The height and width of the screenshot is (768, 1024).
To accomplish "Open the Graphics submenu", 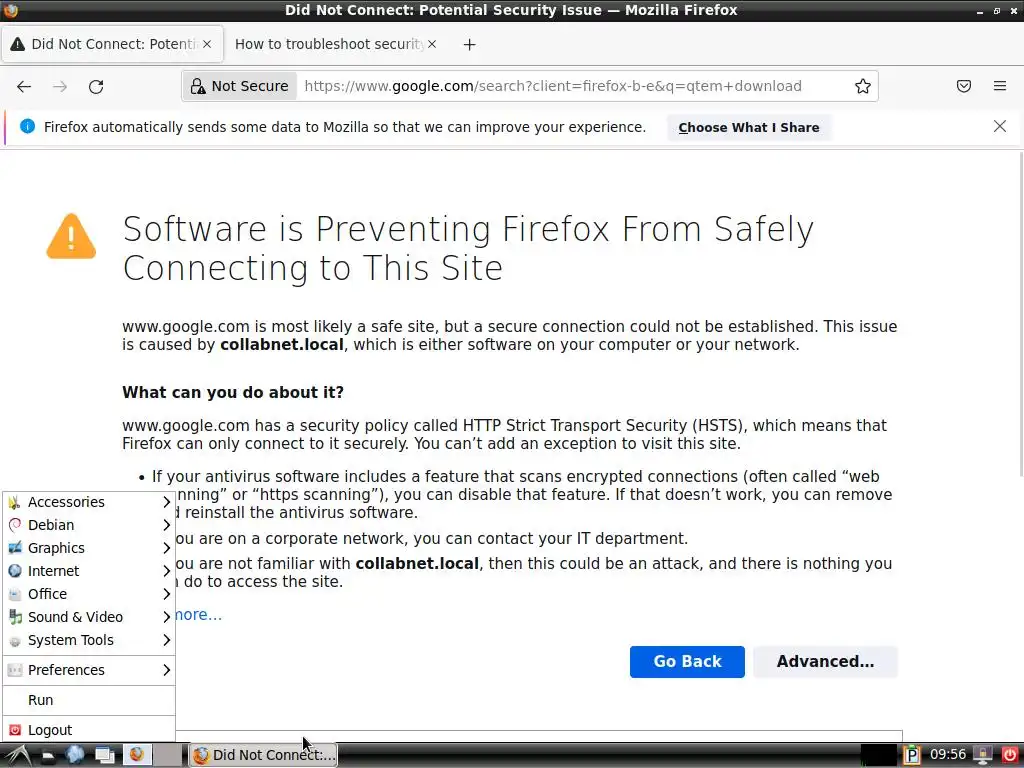I will pos(89,548).
